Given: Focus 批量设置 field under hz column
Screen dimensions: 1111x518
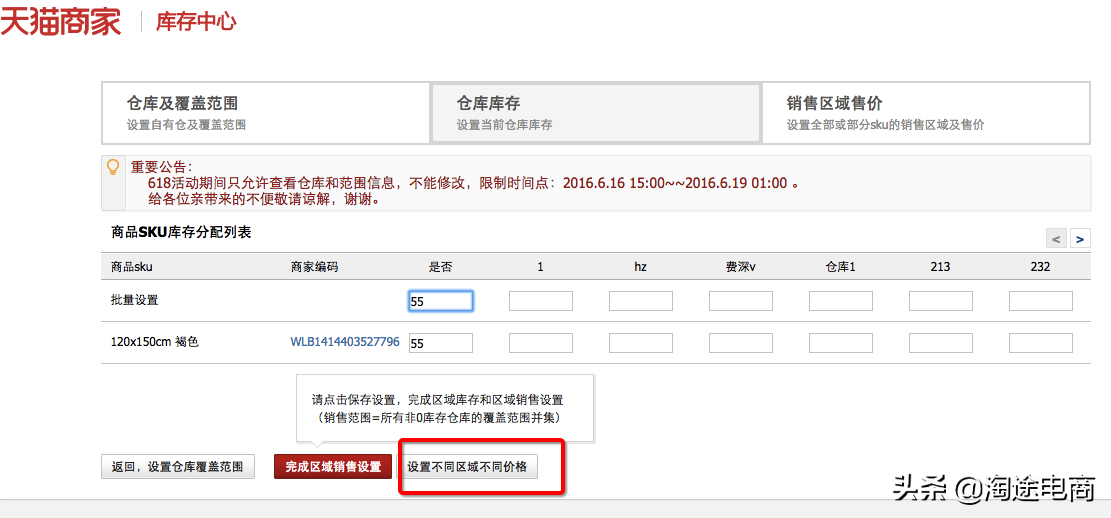Looking at the screenshot, I should [641, 301].
